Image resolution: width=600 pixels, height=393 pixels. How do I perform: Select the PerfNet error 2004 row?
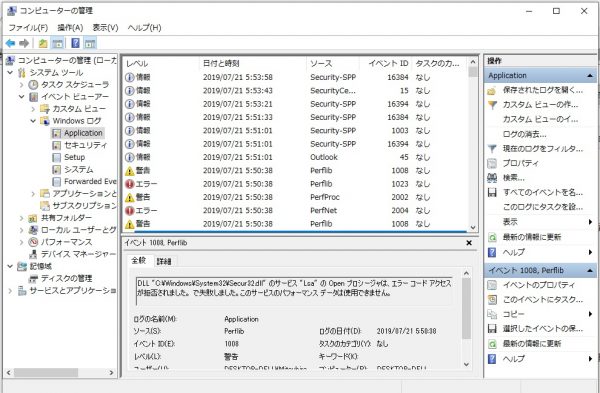pos(295,210)
